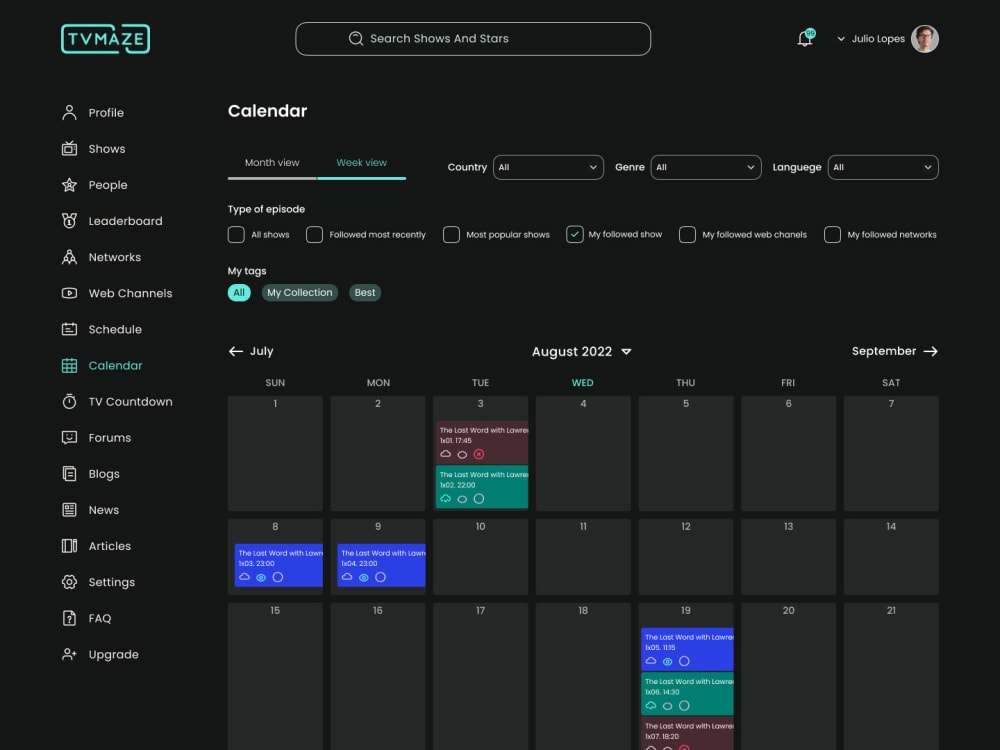Screen dimensions: 1000x750
Task: Filter by My Collection tag
Action: [300, 293]
